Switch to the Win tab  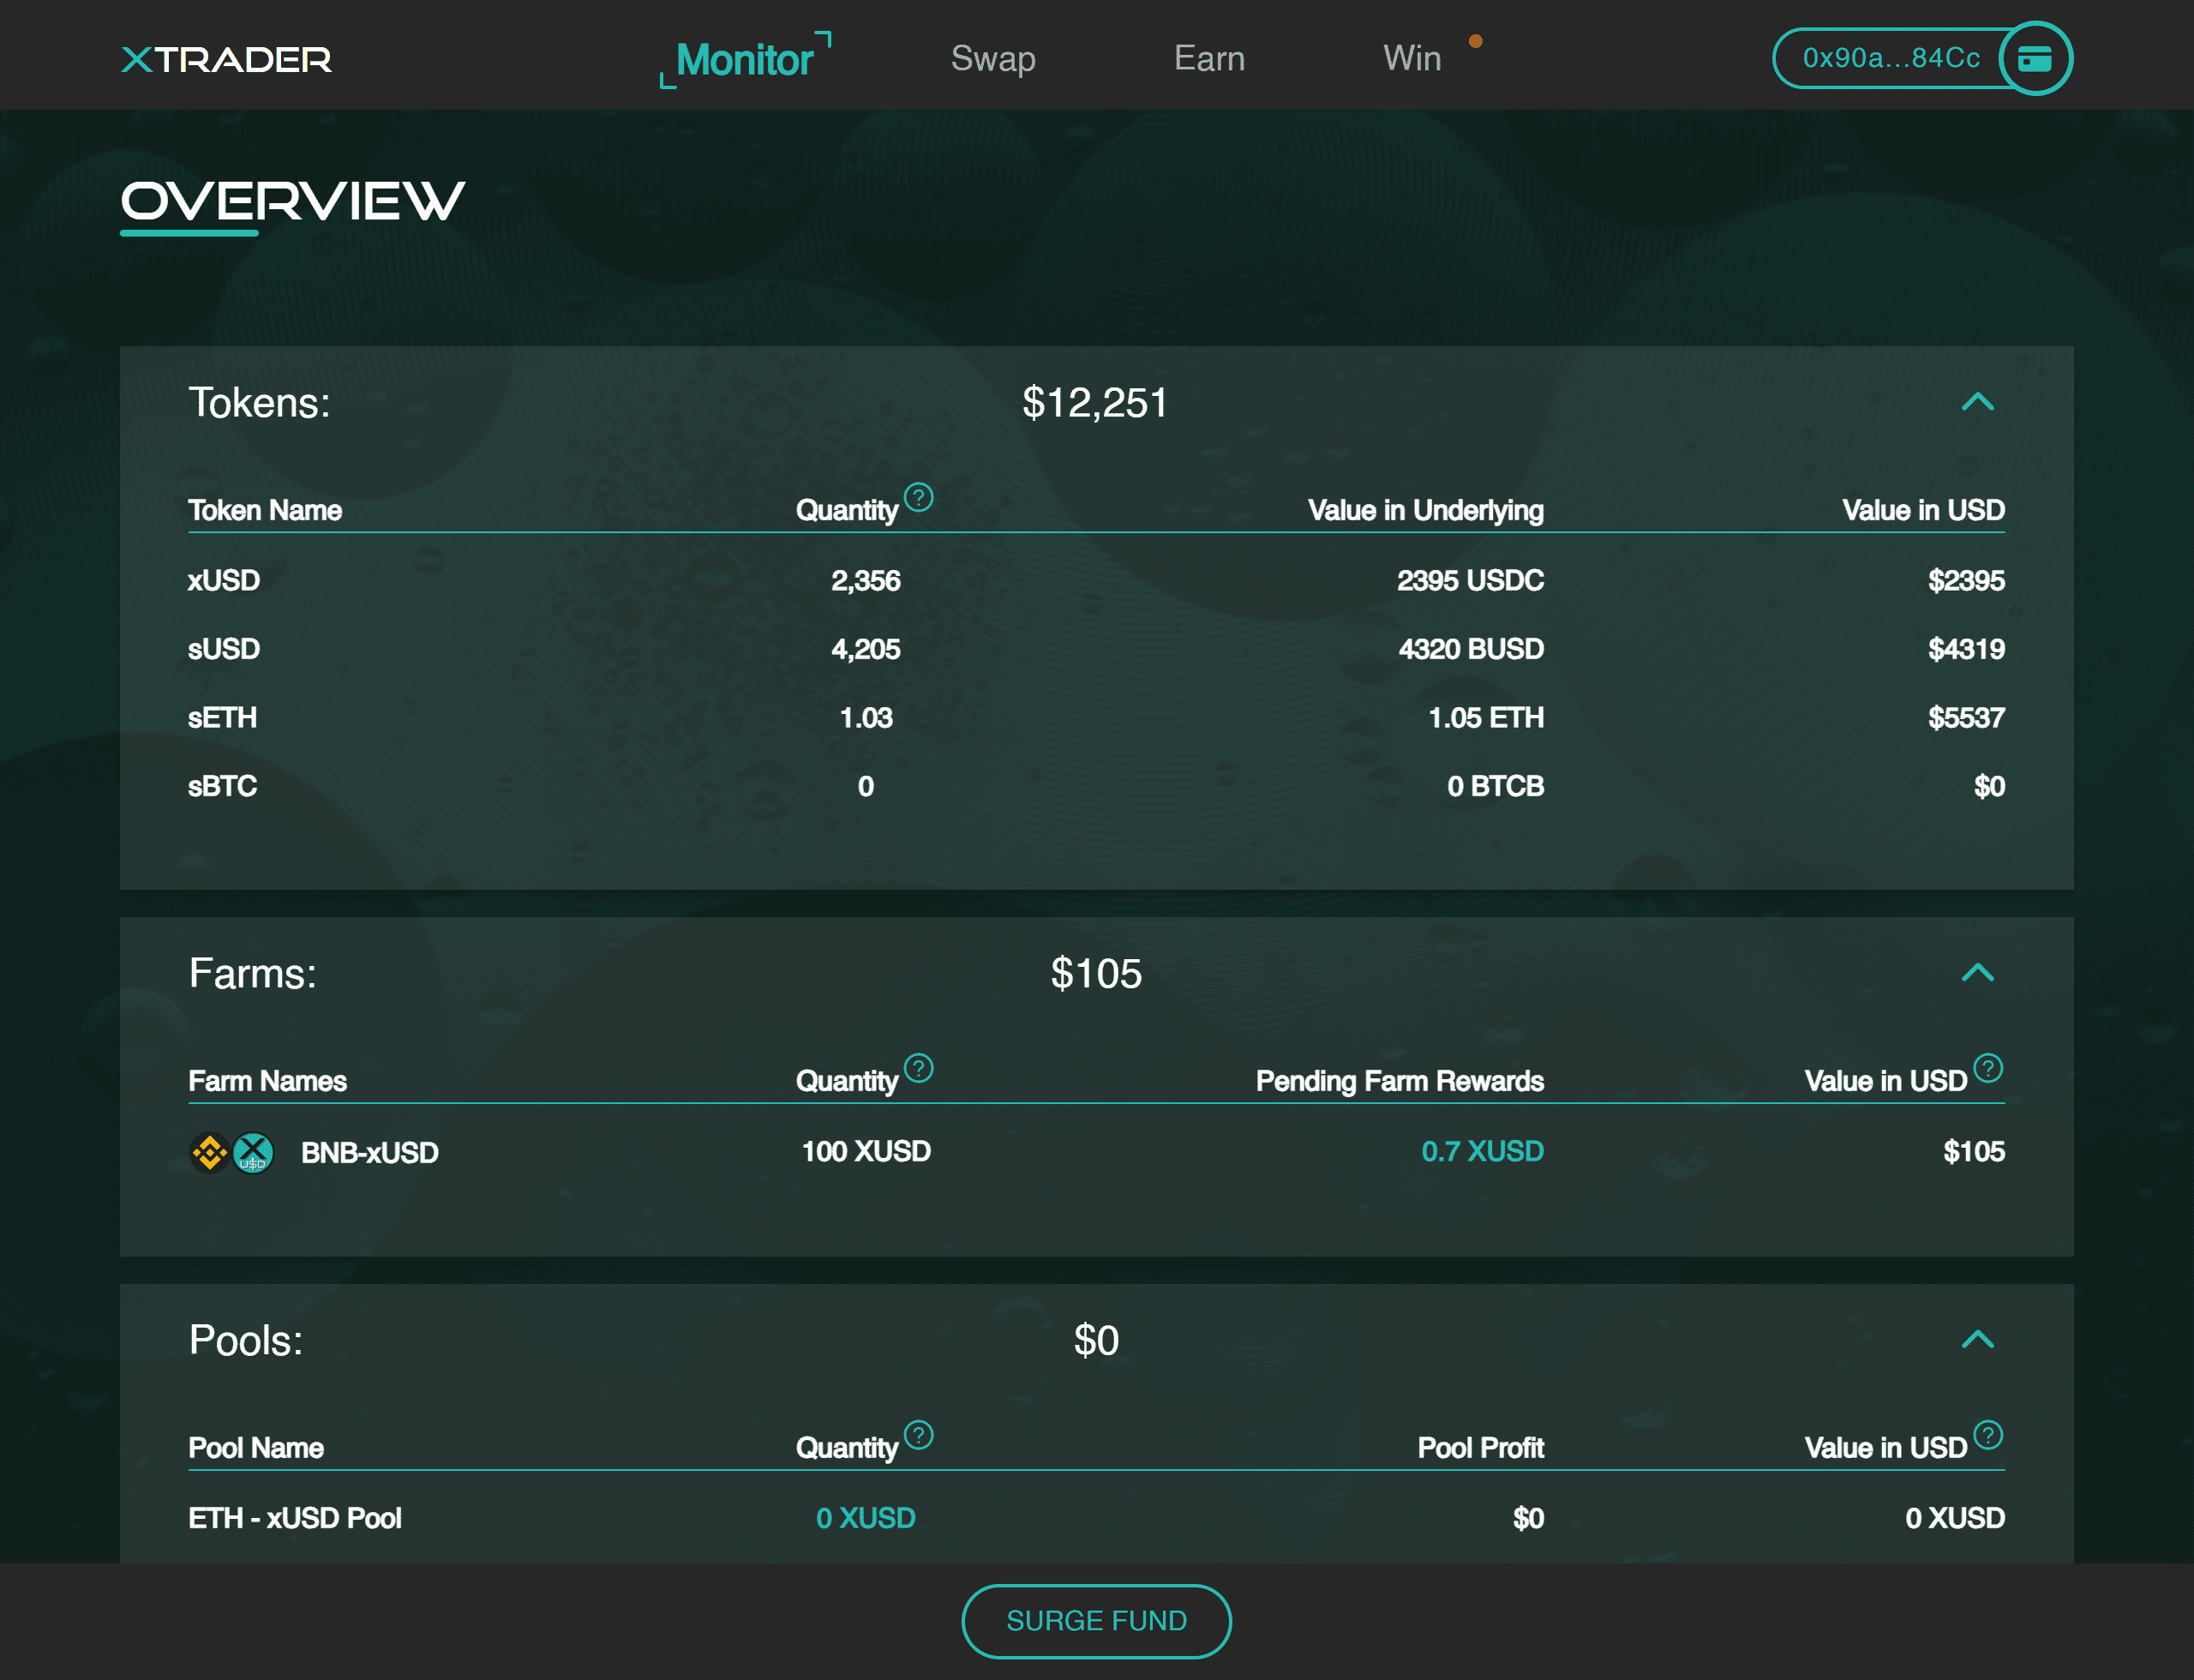1412,58
